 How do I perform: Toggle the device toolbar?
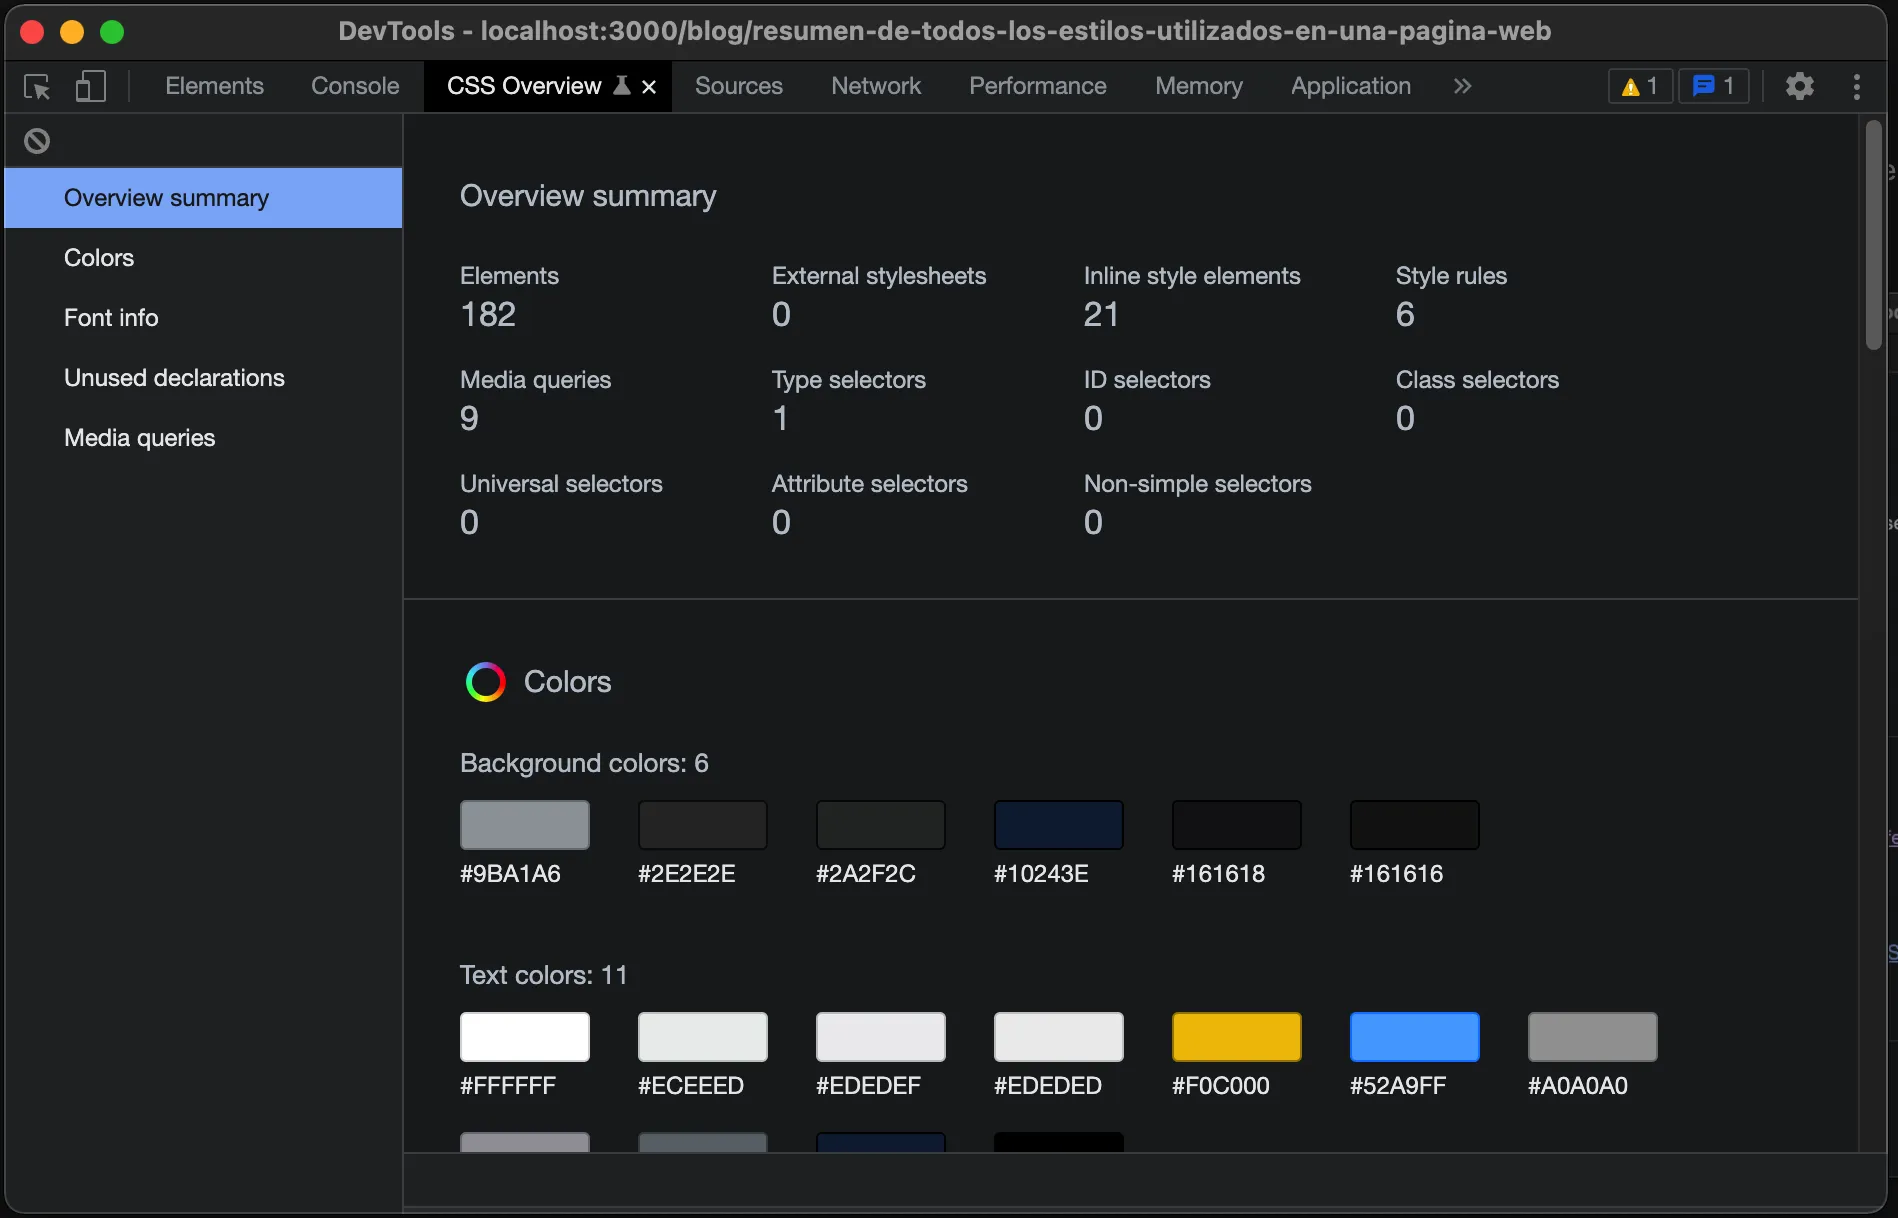90,87
